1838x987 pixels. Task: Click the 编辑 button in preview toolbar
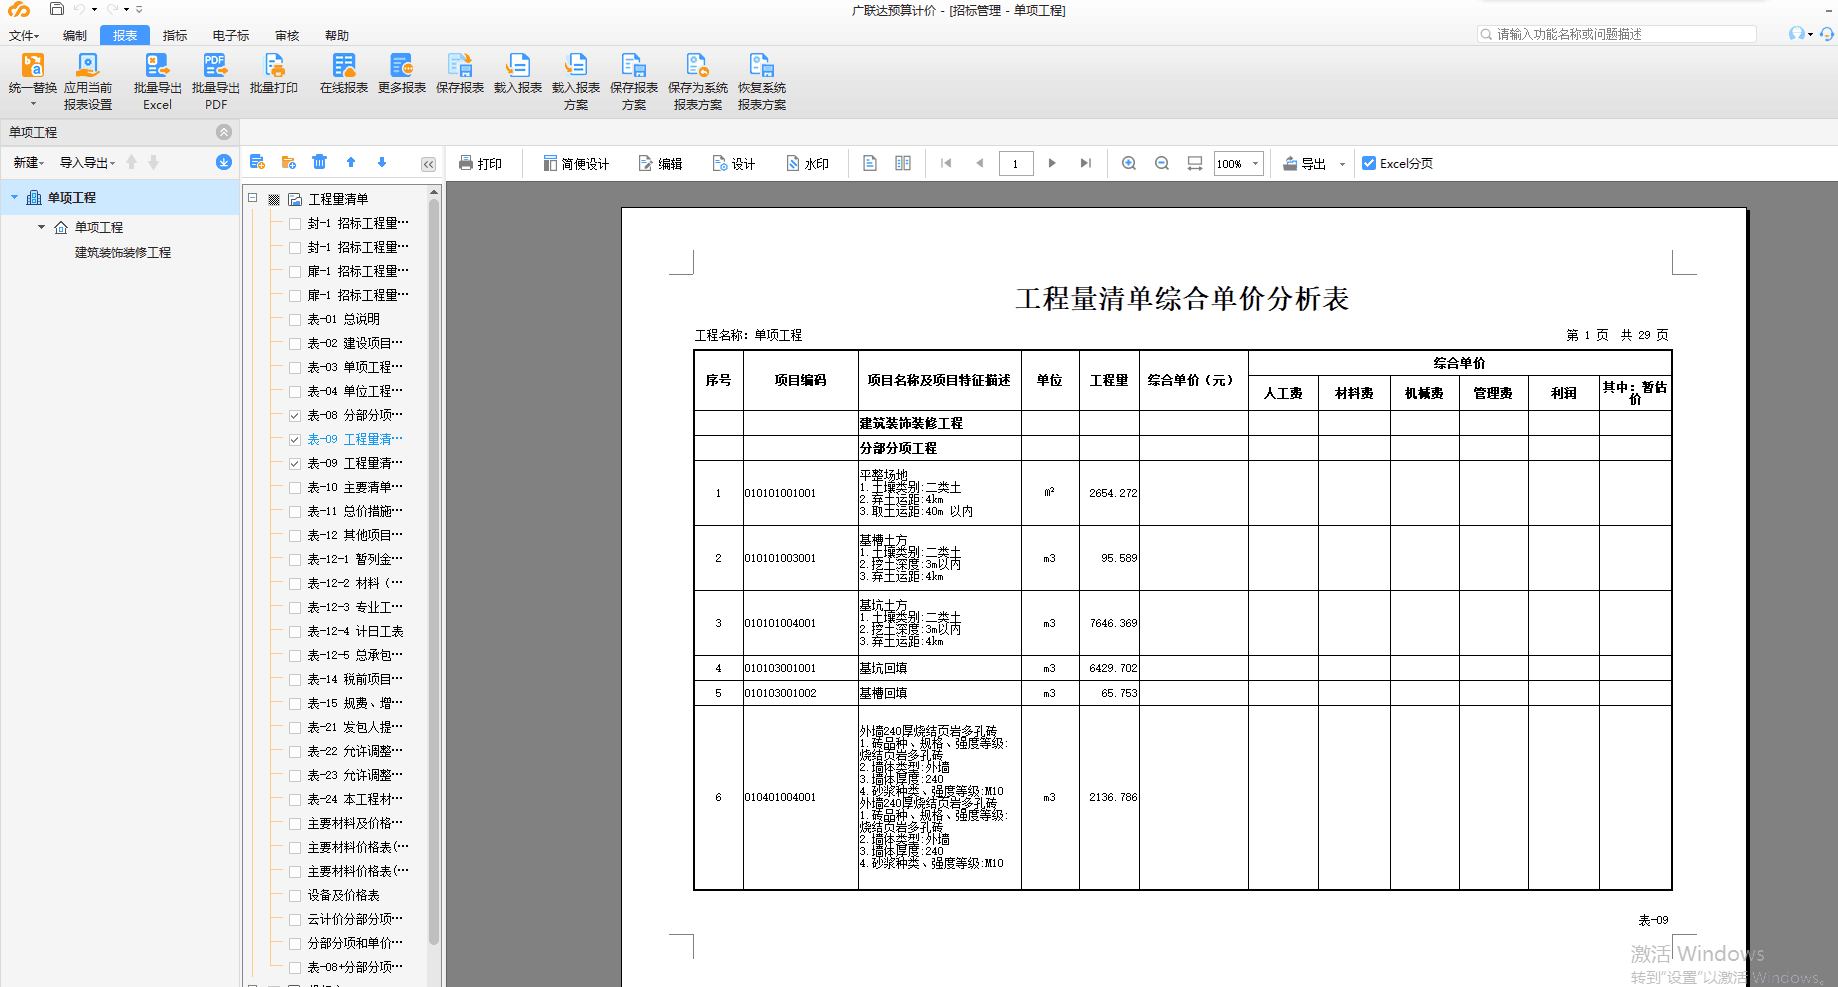[x=661, y=163]
